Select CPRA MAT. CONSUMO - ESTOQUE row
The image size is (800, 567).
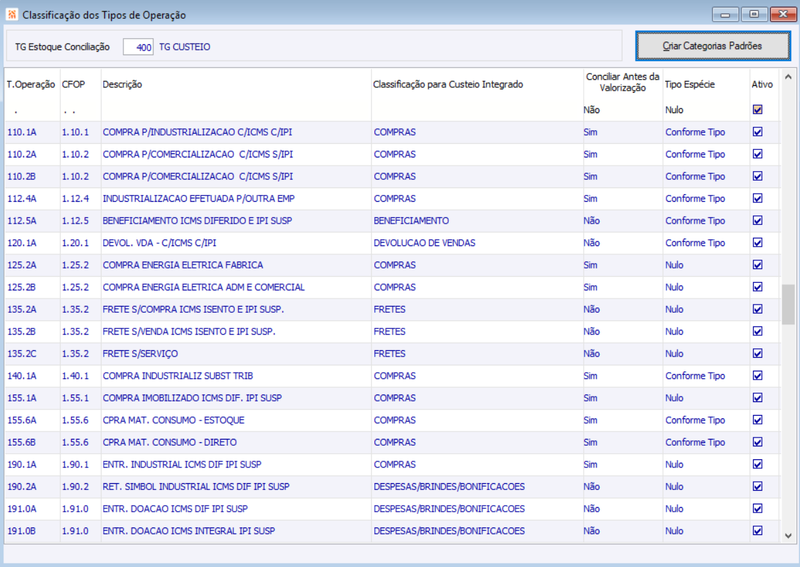click(x=173, y=420)
